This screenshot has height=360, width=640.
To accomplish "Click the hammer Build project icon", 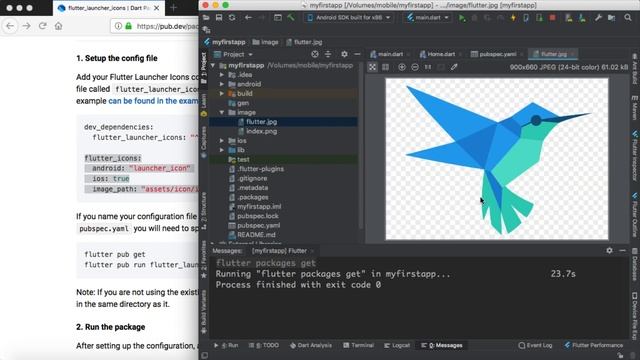I will click(291, 18).
